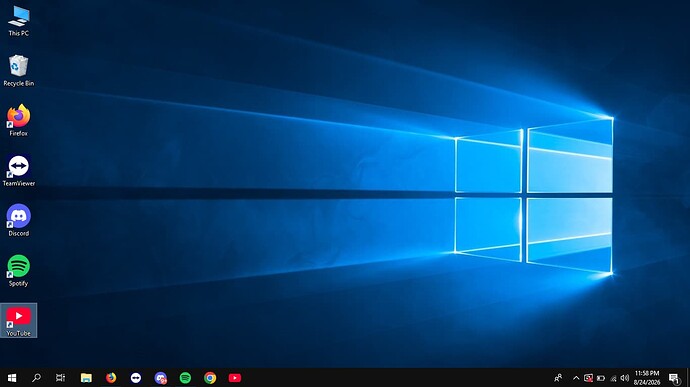Open Task View from the taskbar
The height and width of the screenshot is (387, 690).
(x=60, y=378)
